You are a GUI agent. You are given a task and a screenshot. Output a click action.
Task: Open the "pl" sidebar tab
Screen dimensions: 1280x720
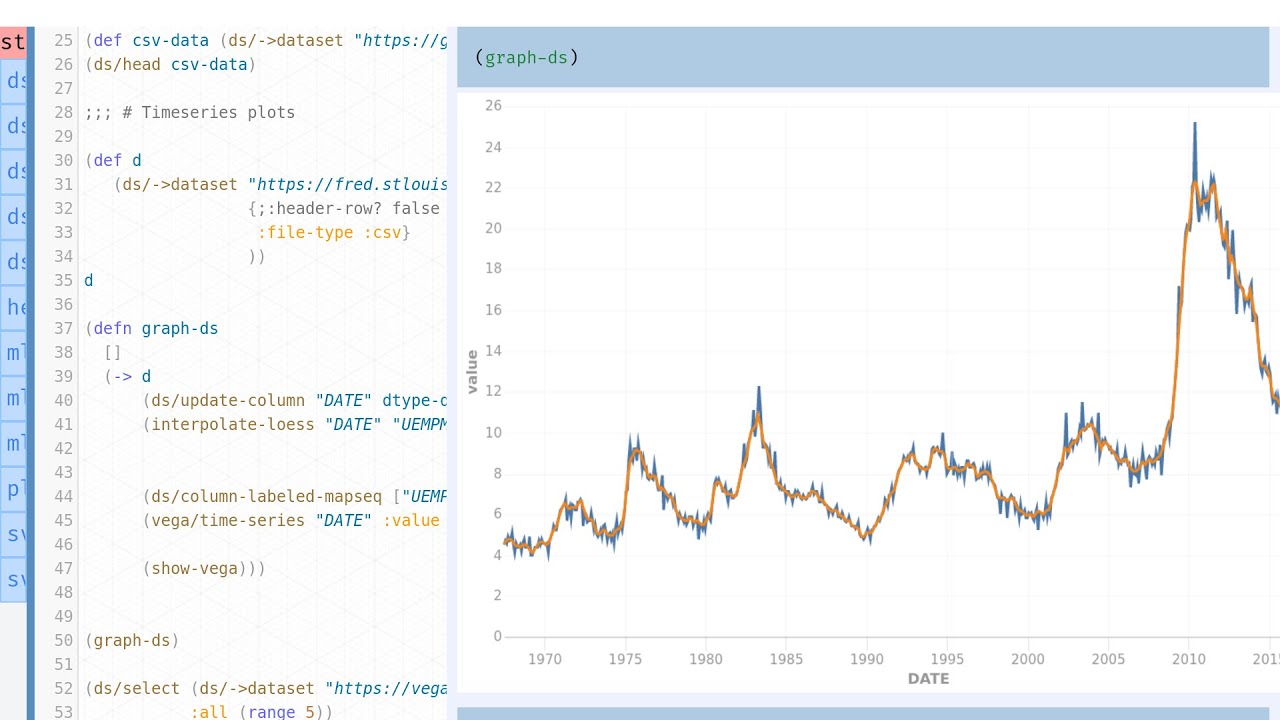14,489
